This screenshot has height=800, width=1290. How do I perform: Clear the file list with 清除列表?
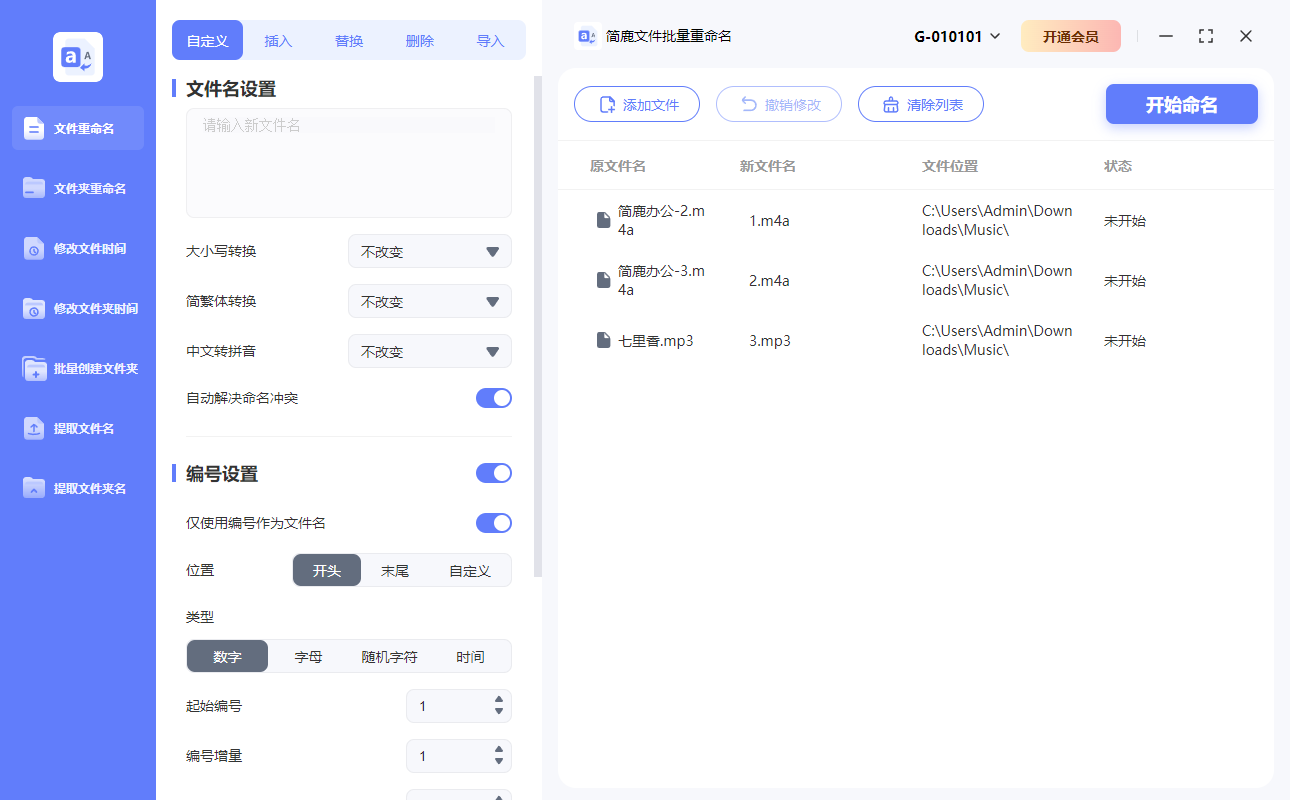920,104
